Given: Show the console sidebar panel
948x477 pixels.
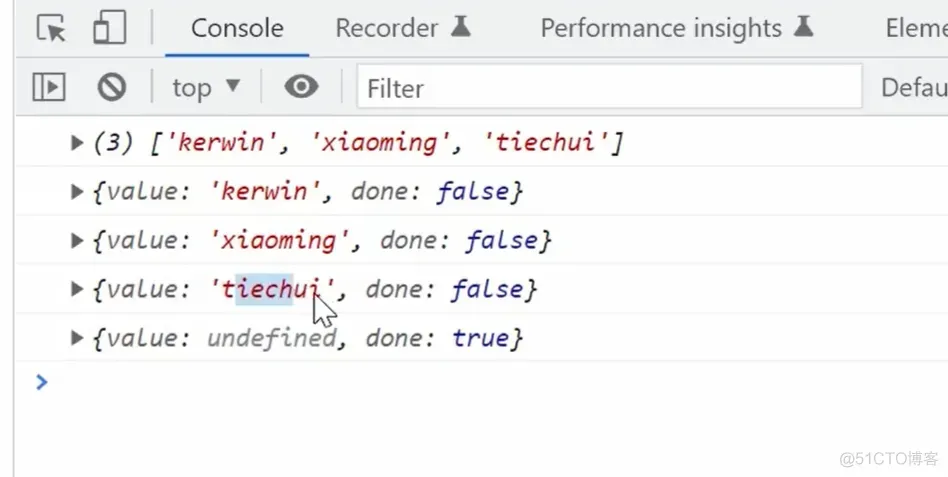Looking at the screenshot, I should [x=49, y=88].
